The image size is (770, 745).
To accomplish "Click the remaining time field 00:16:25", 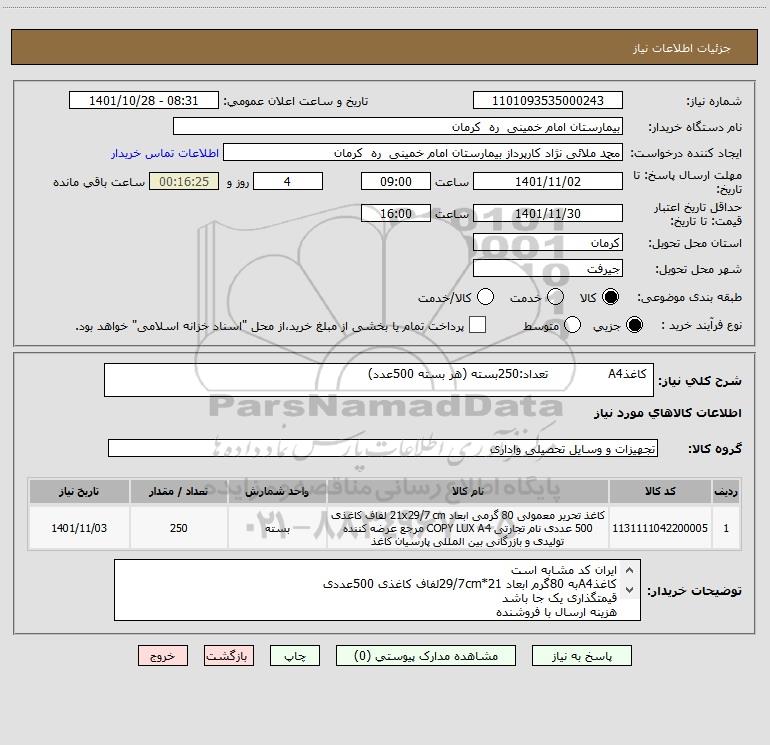I will [184, 181].
